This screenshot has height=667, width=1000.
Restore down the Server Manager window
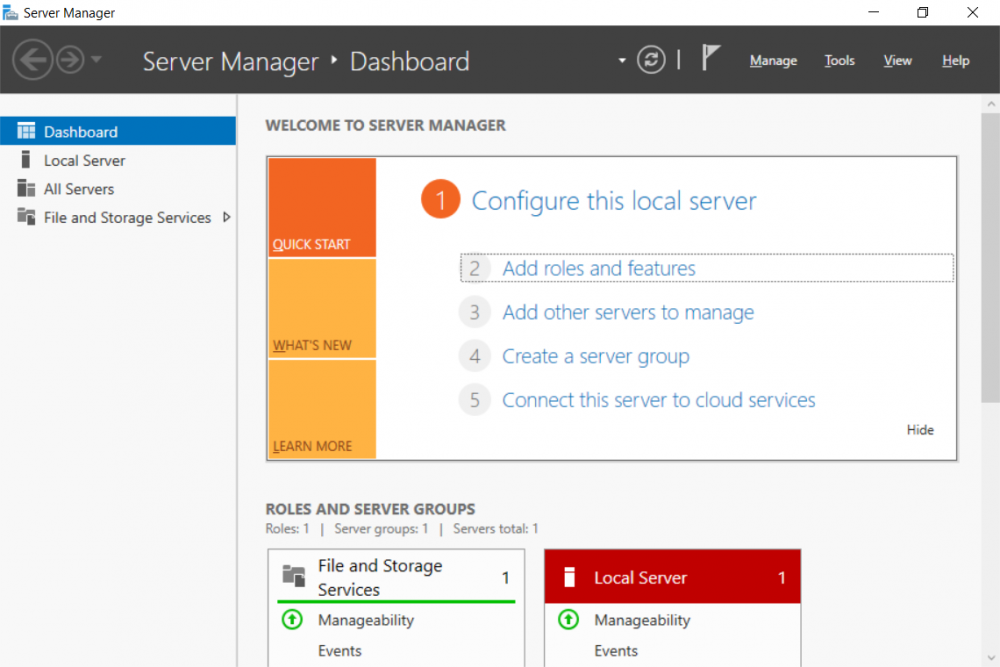(922, 12)
